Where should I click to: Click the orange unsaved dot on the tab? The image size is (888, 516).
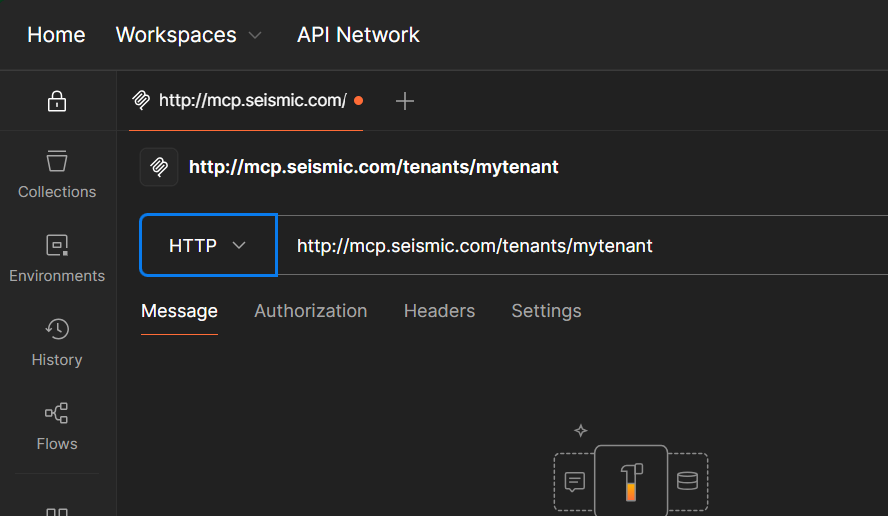(358, 101)
